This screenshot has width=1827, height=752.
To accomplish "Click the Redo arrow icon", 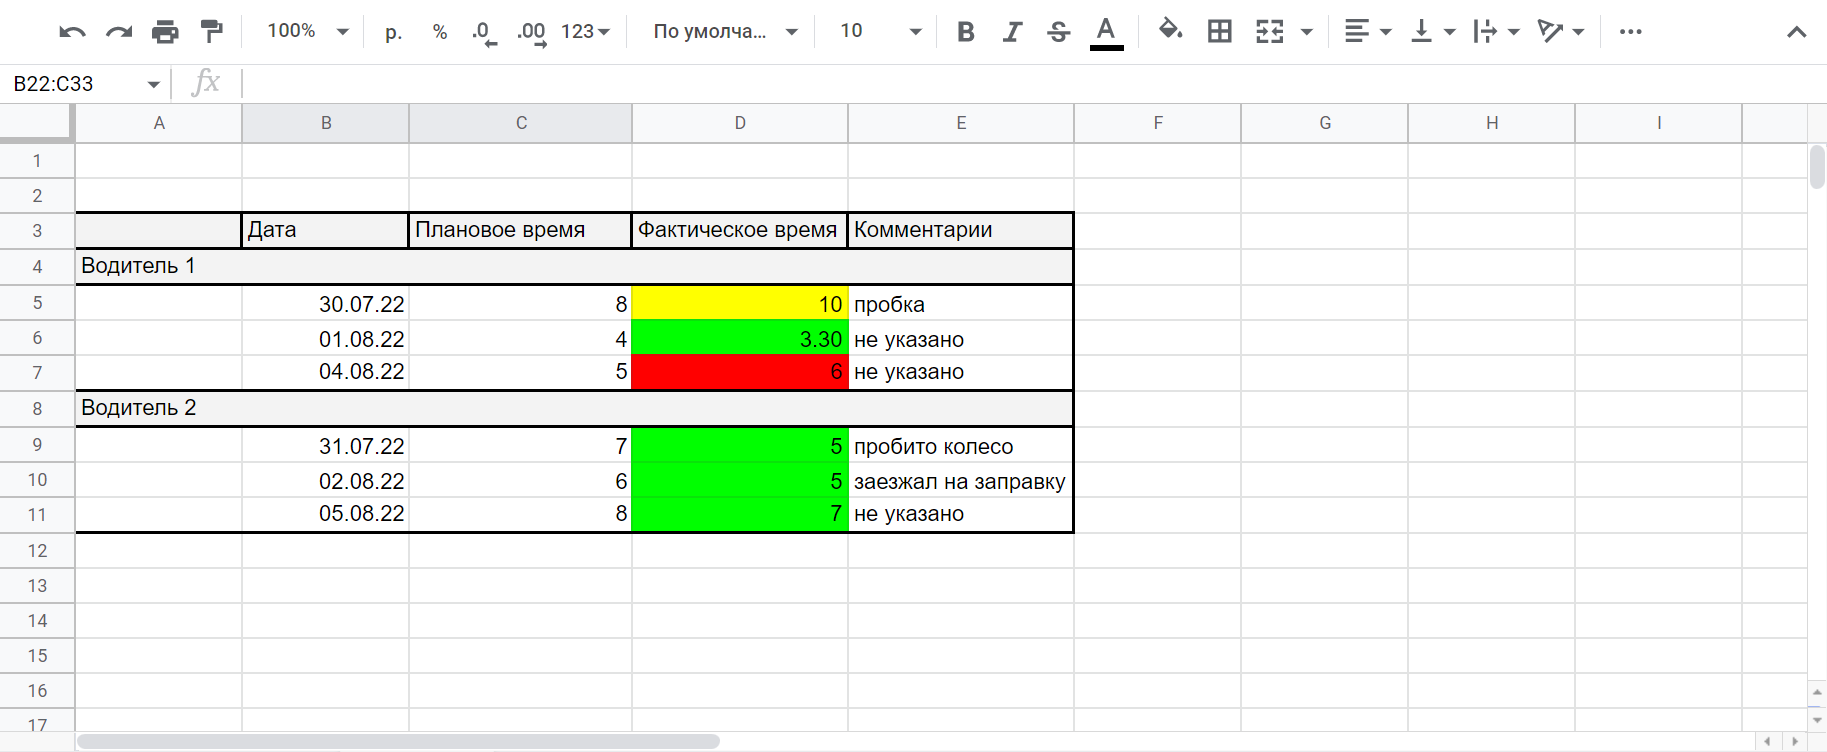I will point(119,32).
